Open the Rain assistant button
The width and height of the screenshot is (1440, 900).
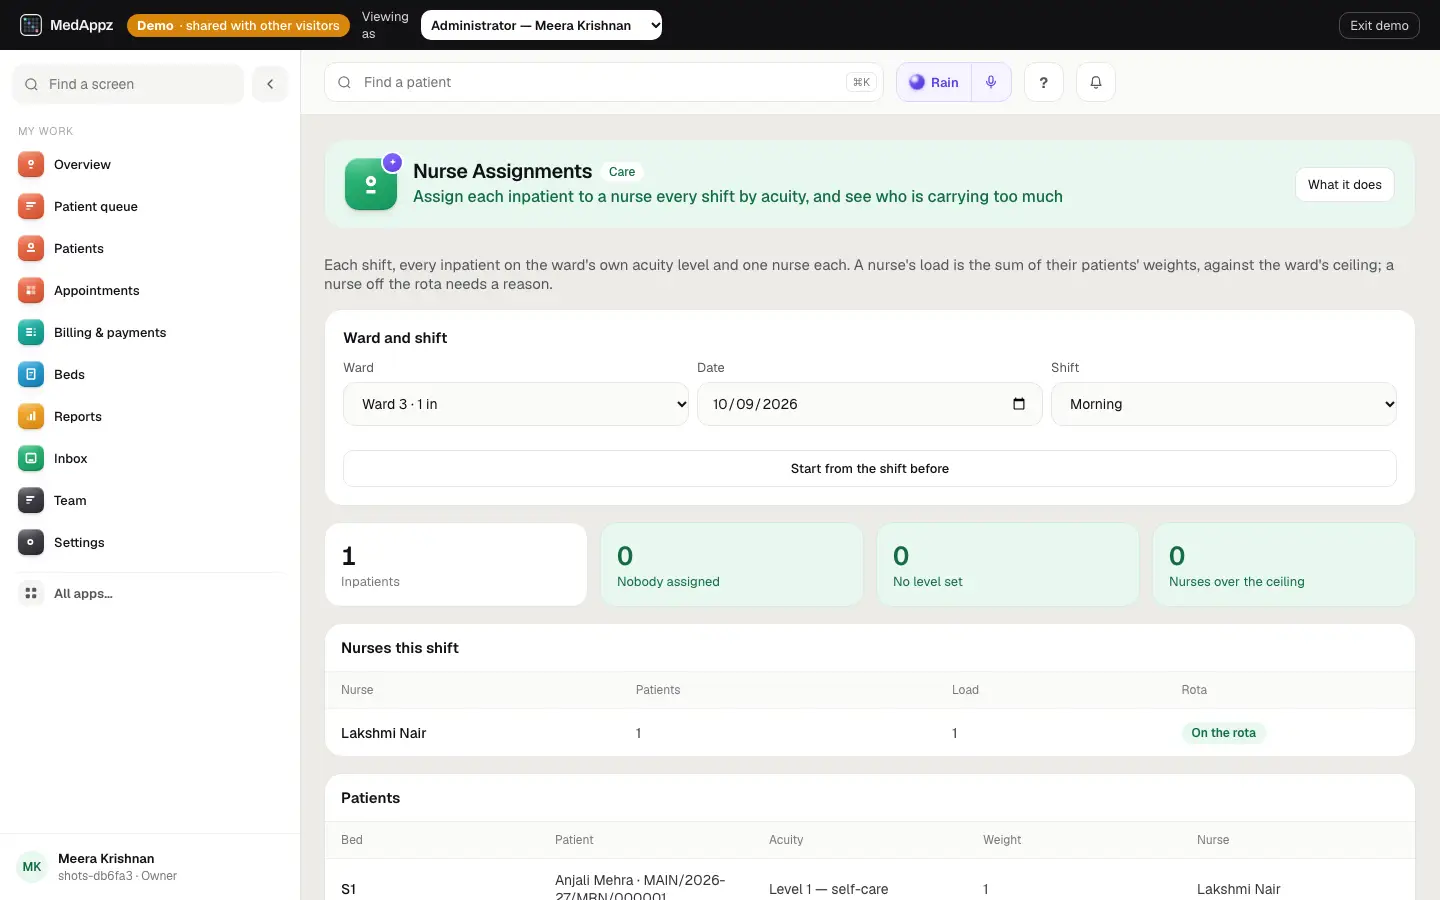(934, 82)
